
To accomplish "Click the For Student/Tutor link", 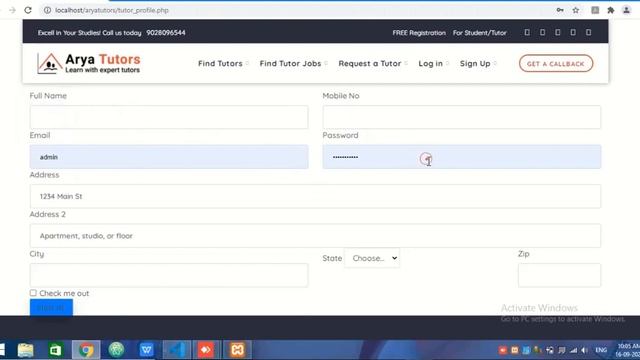I will [480, 33].
